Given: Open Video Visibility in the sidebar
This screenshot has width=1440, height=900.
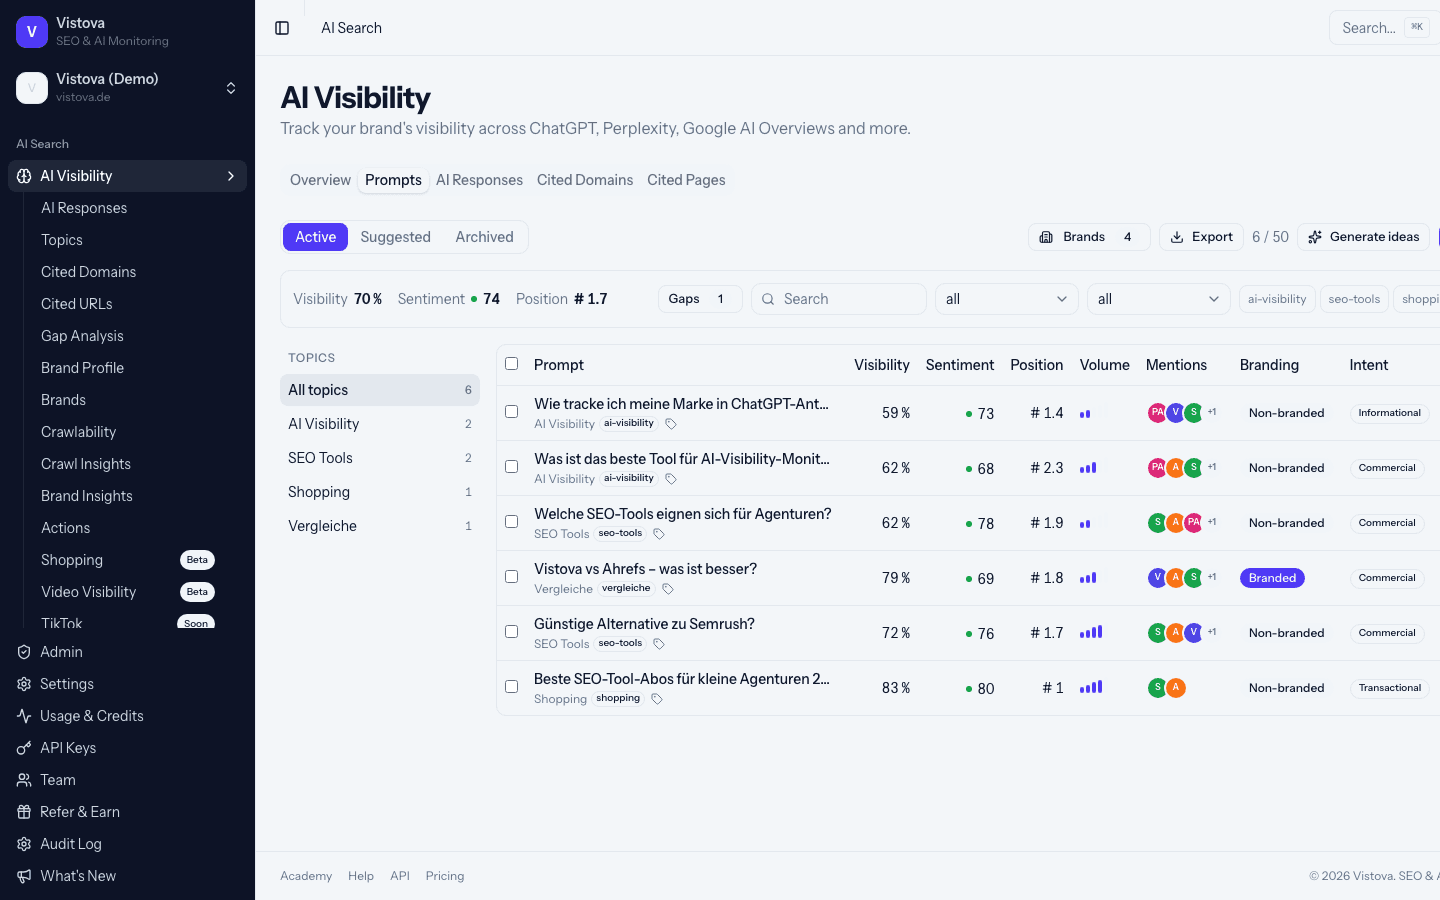Looking at the screenshot, I should point(128,592).
